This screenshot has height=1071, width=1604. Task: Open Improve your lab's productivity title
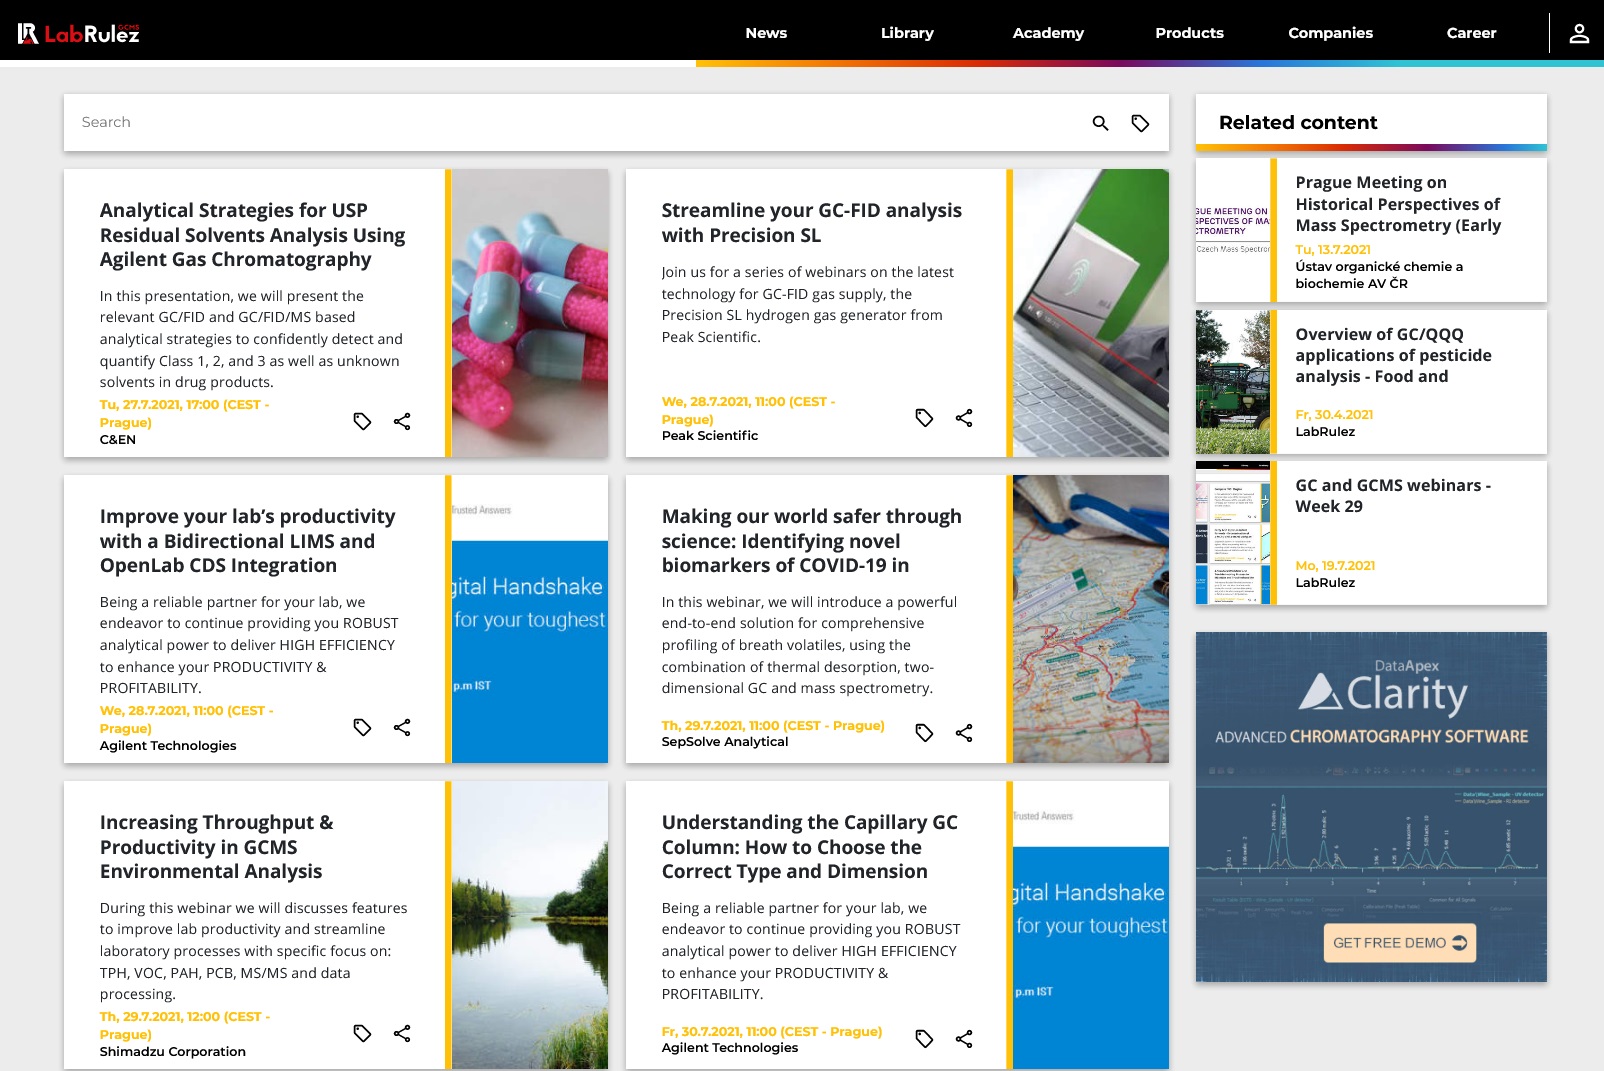click(247, 541)
